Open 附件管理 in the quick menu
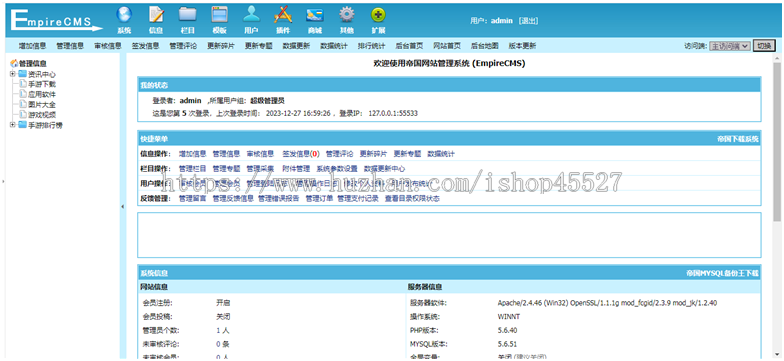Screen dimensions: 784x361 click(296, 168)
